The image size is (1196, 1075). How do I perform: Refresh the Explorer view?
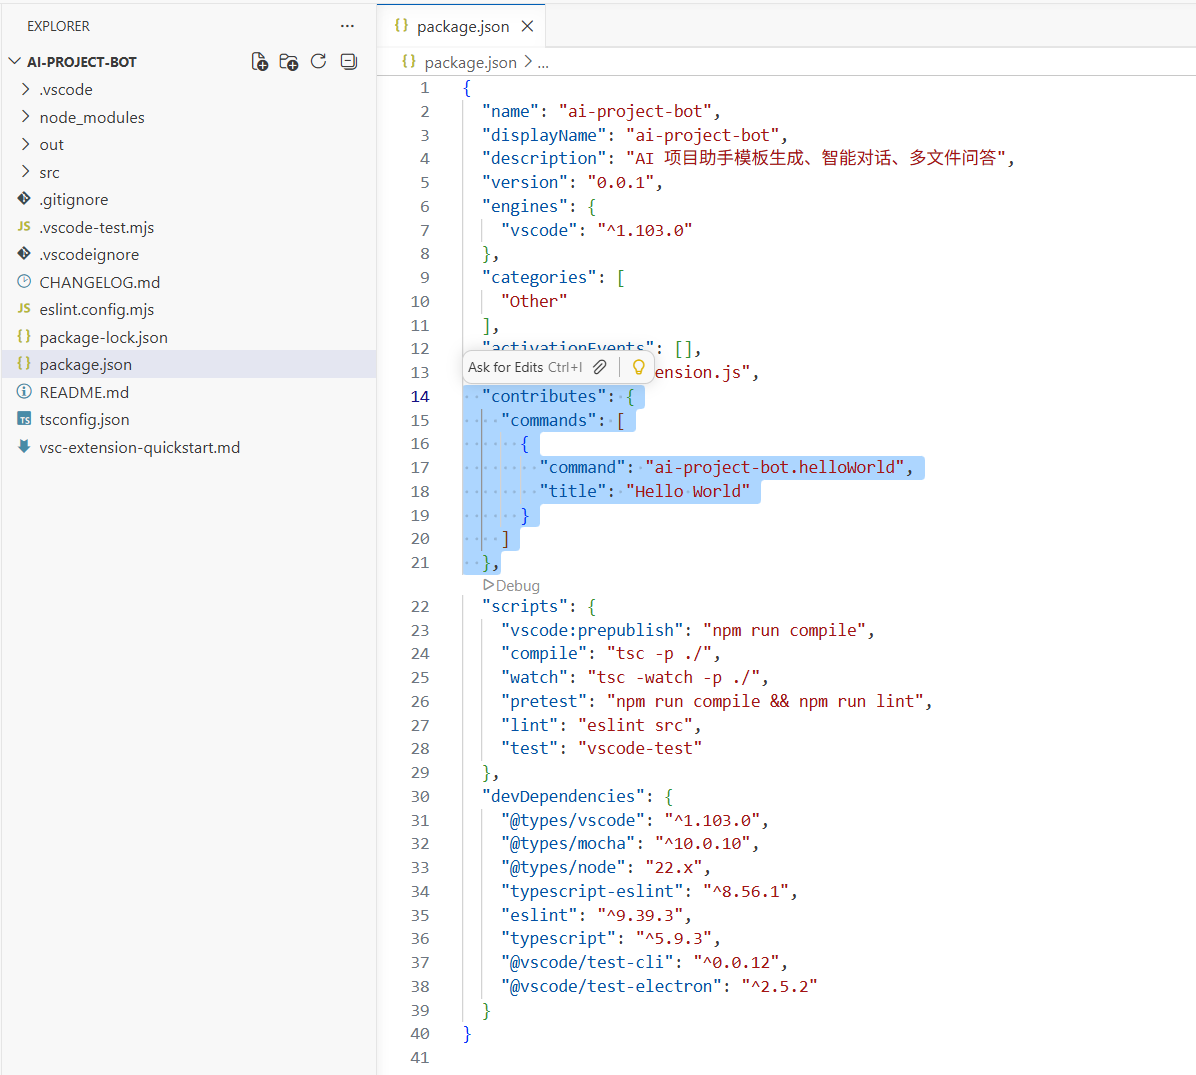tap(318, 61)
